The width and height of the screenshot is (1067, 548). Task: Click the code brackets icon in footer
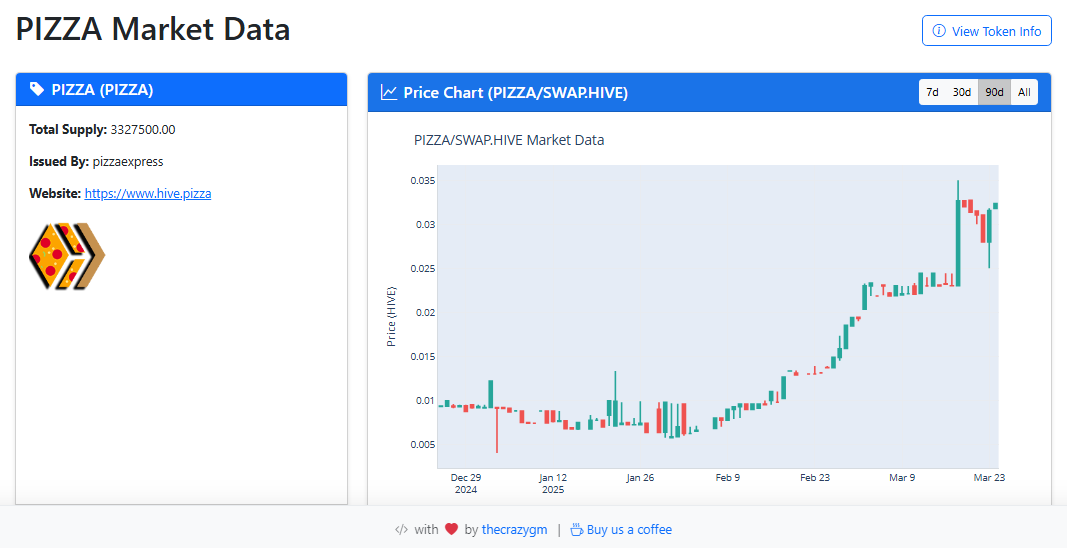[401, 530]
